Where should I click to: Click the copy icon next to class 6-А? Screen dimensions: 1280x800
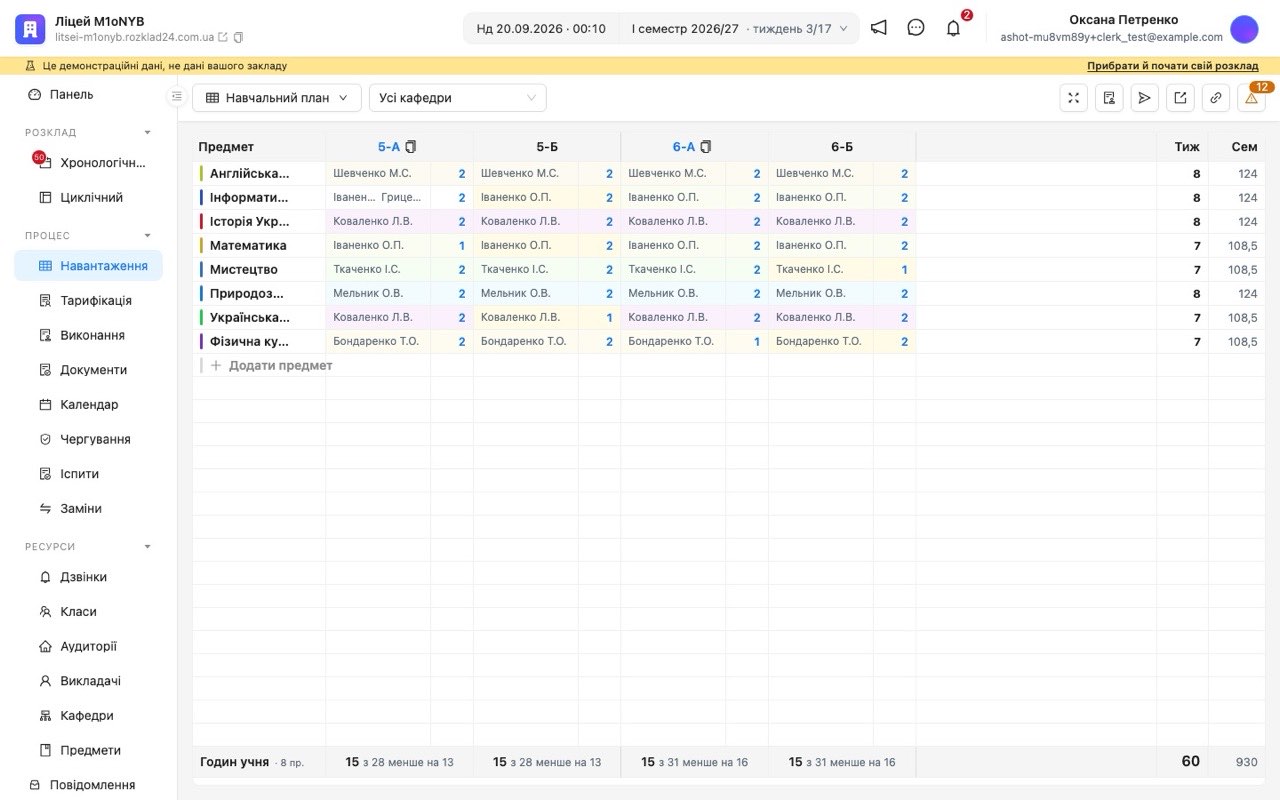pyautogui.click(x=706, y=147)
